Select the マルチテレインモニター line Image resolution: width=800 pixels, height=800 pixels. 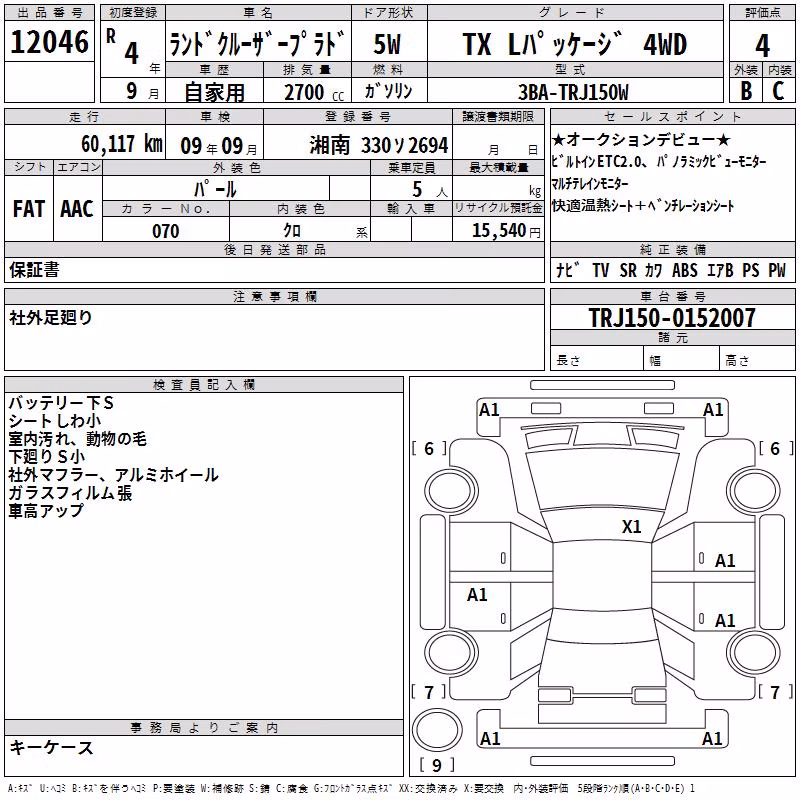pos(590,184)
